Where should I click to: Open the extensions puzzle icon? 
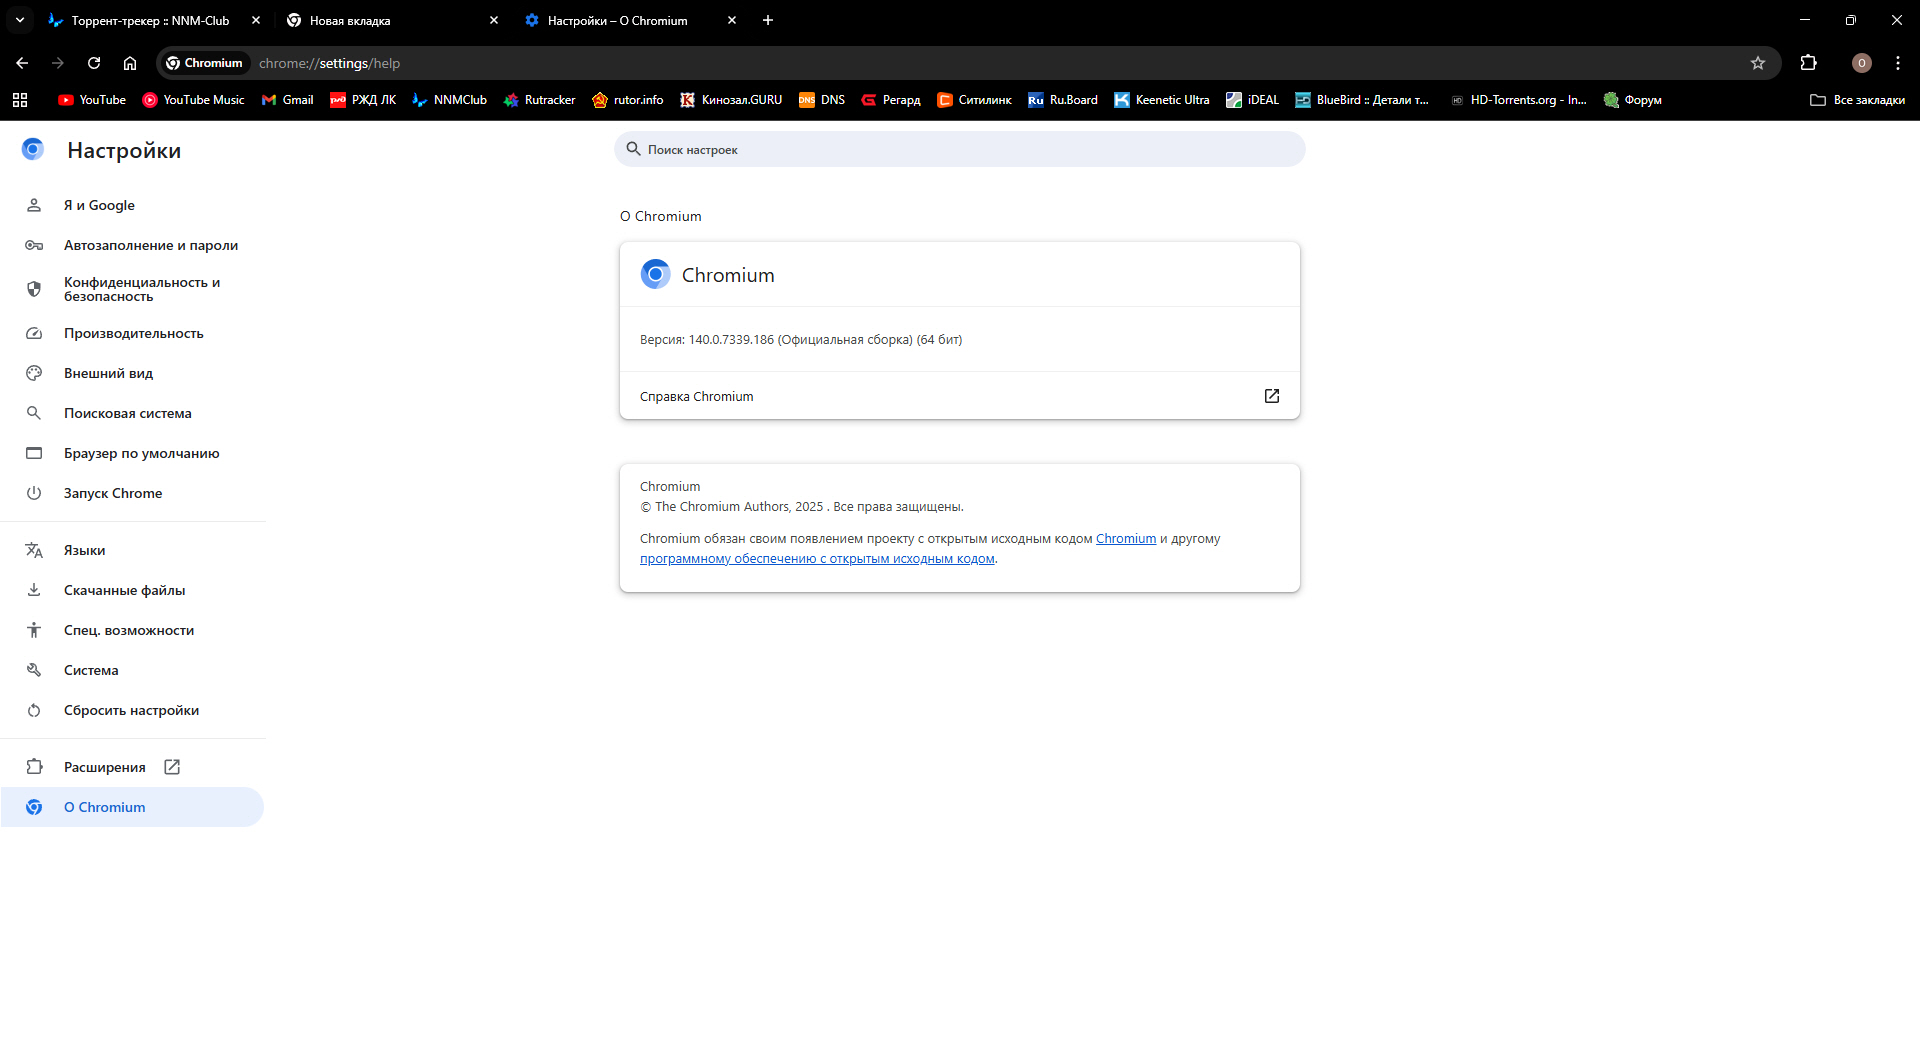pos(1808,63)
